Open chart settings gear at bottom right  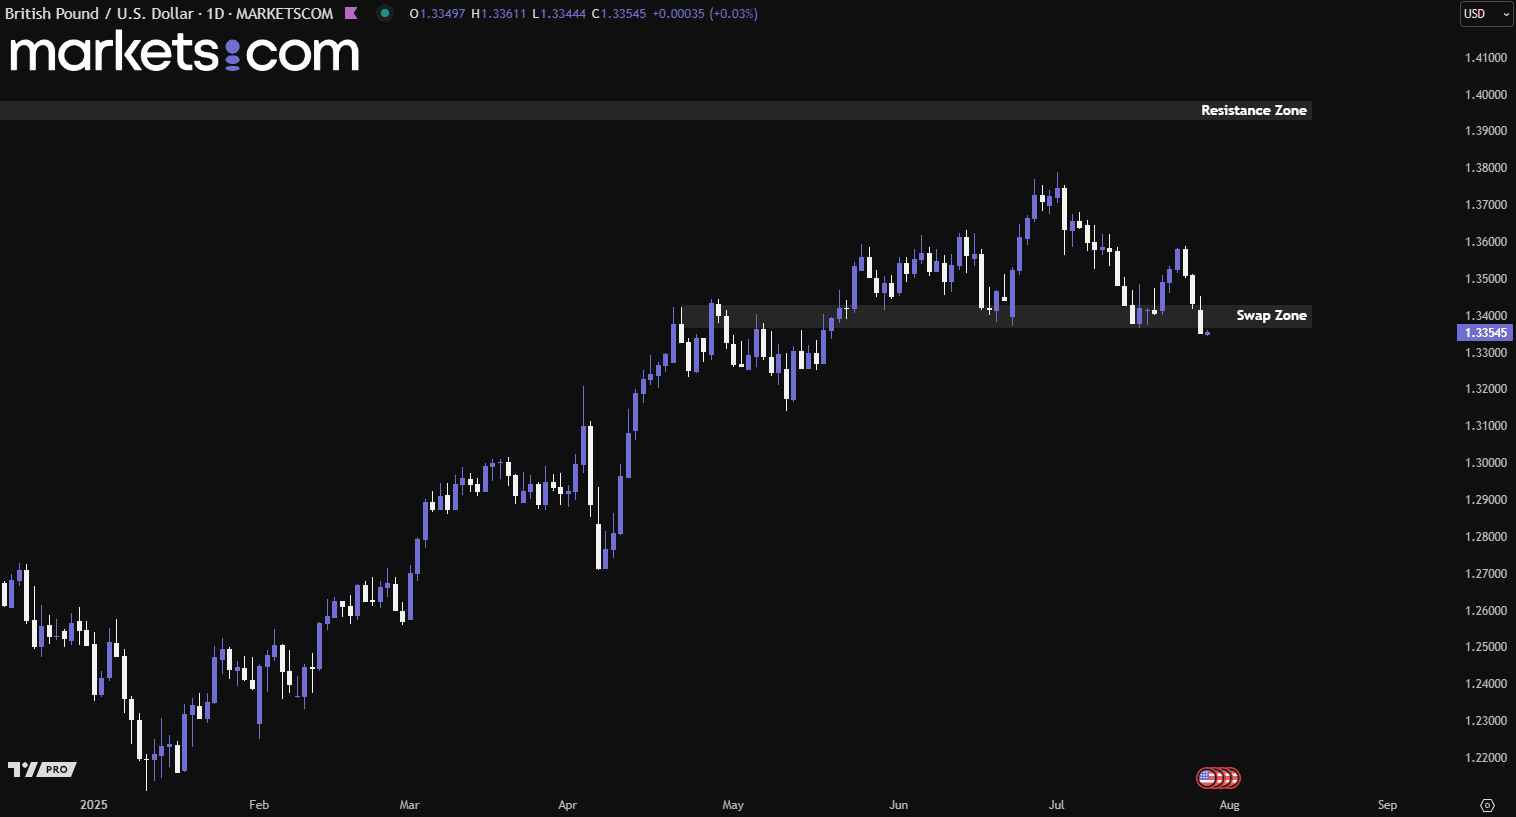click(x=1487, y=805)
